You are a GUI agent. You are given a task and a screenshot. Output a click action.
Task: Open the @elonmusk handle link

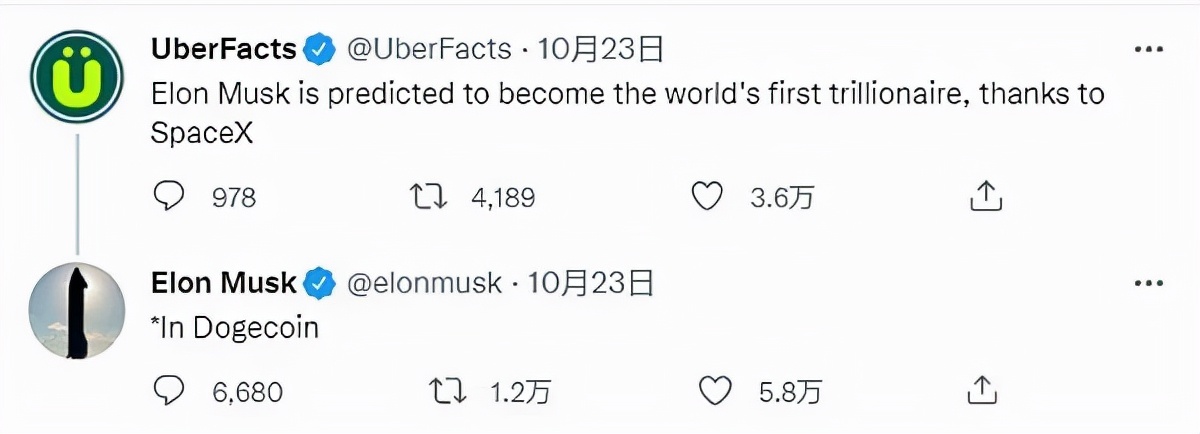pos(424,284)
